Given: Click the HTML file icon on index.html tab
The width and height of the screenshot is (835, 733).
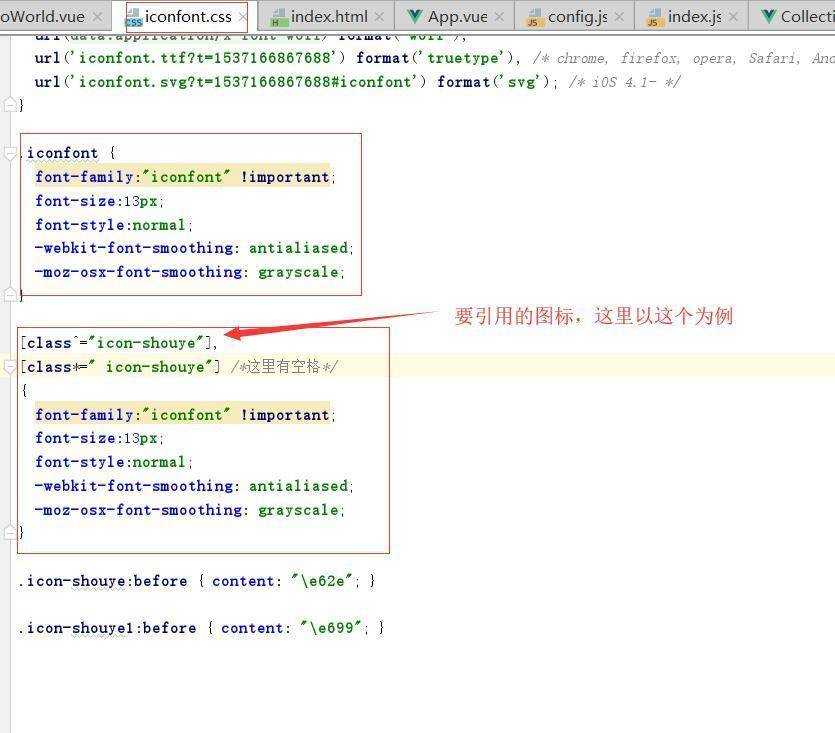Looking at the screenshot, I should click(279, 18).
